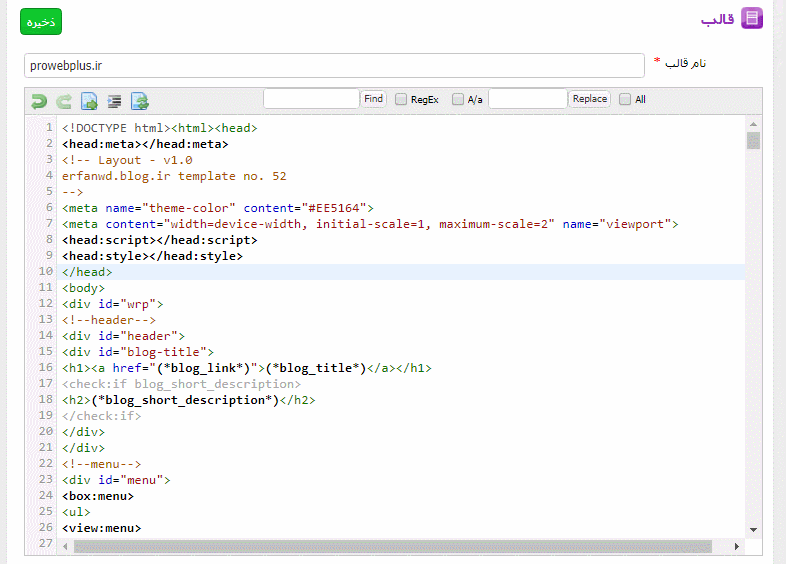
Task: Click the horizontal scrollbar left arrow
Action: coord(66,546)
